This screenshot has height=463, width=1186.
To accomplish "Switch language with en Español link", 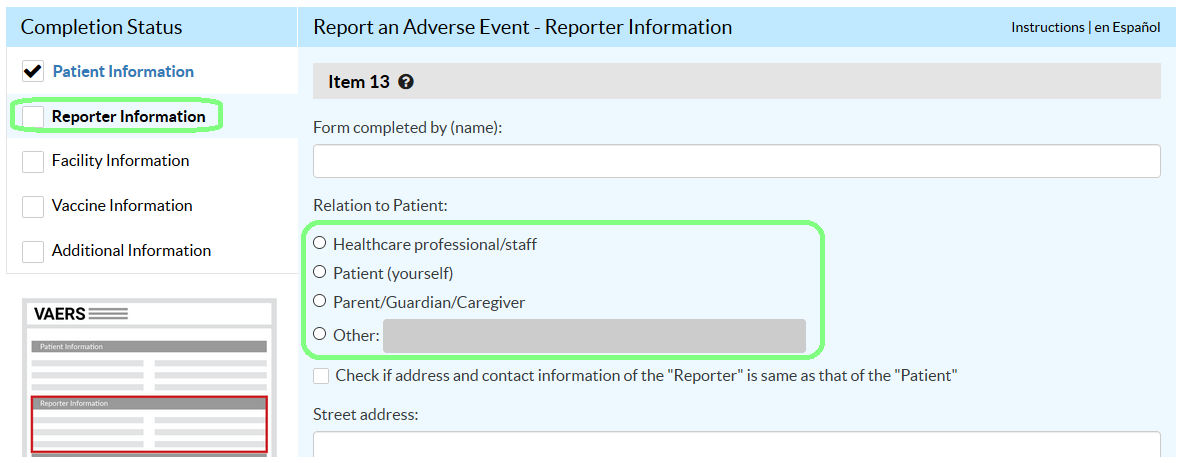I will click(x=1127, y=27).
